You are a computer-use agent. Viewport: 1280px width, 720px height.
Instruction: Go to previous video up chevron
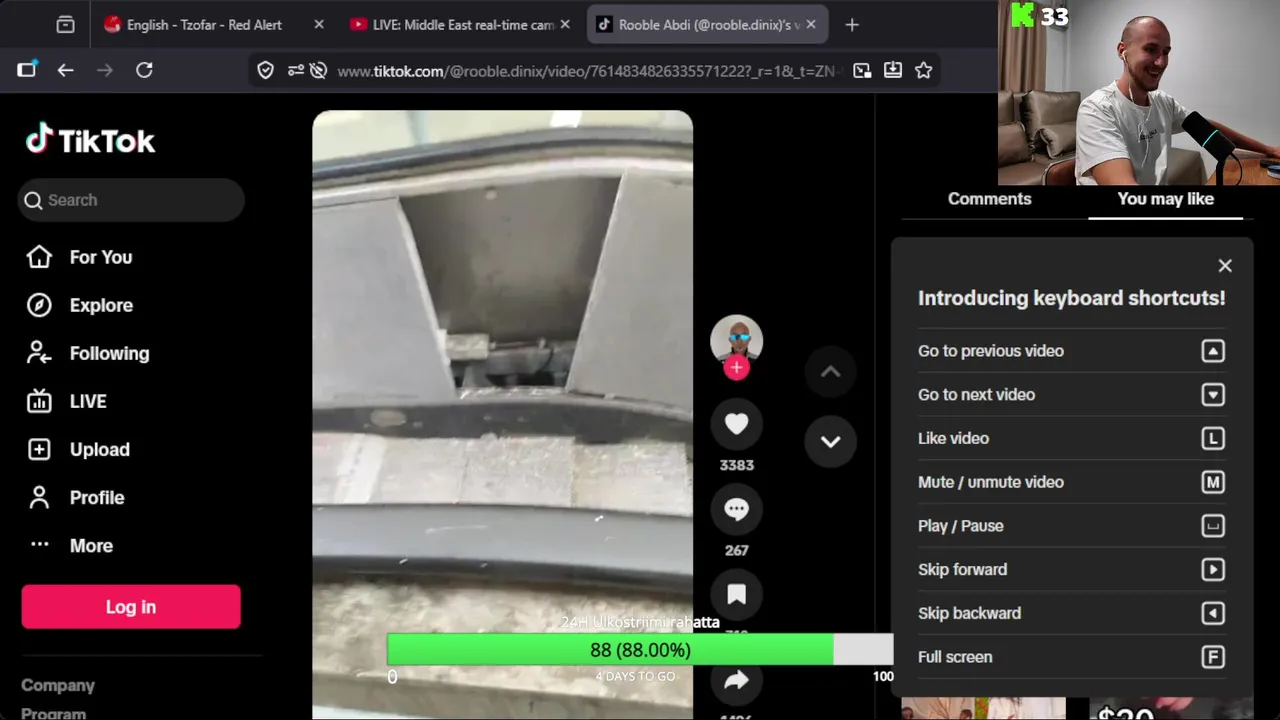click(x=830, y=371)
